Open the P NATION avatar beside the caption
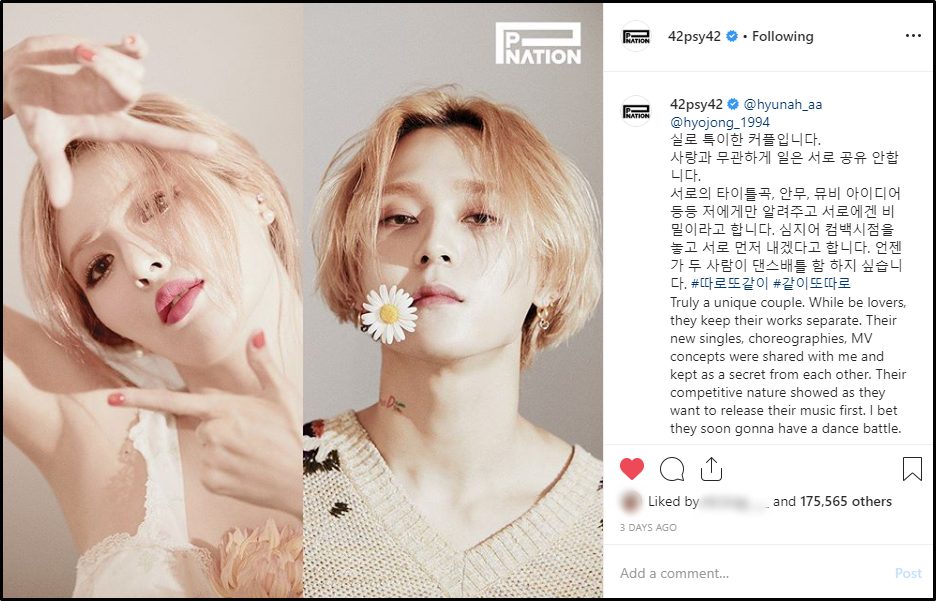 [x=636, y=111]
